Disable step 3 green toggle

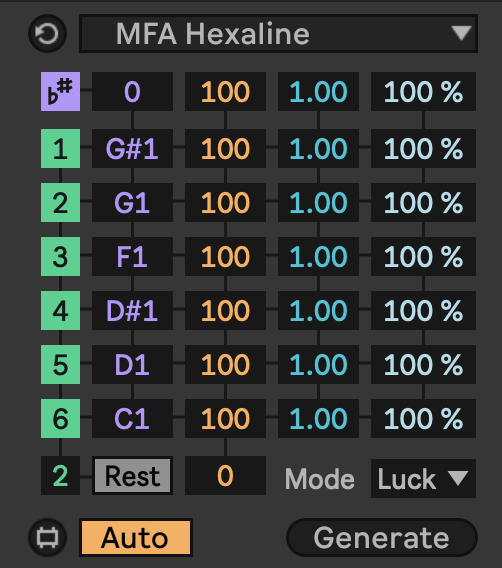click(x=60, y=256)
